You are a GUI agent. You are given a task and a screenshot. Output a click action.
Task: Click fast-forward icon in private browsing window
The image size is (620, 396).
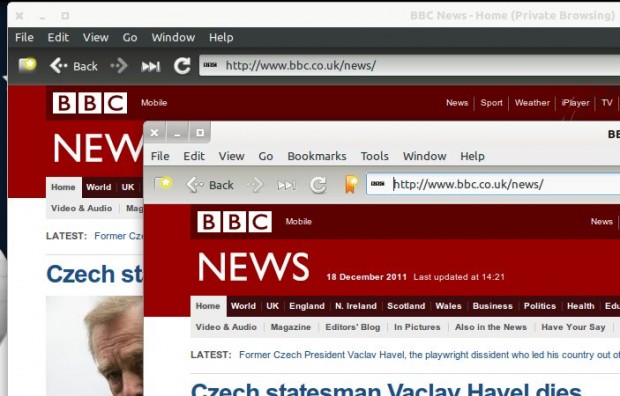(151, 66)
